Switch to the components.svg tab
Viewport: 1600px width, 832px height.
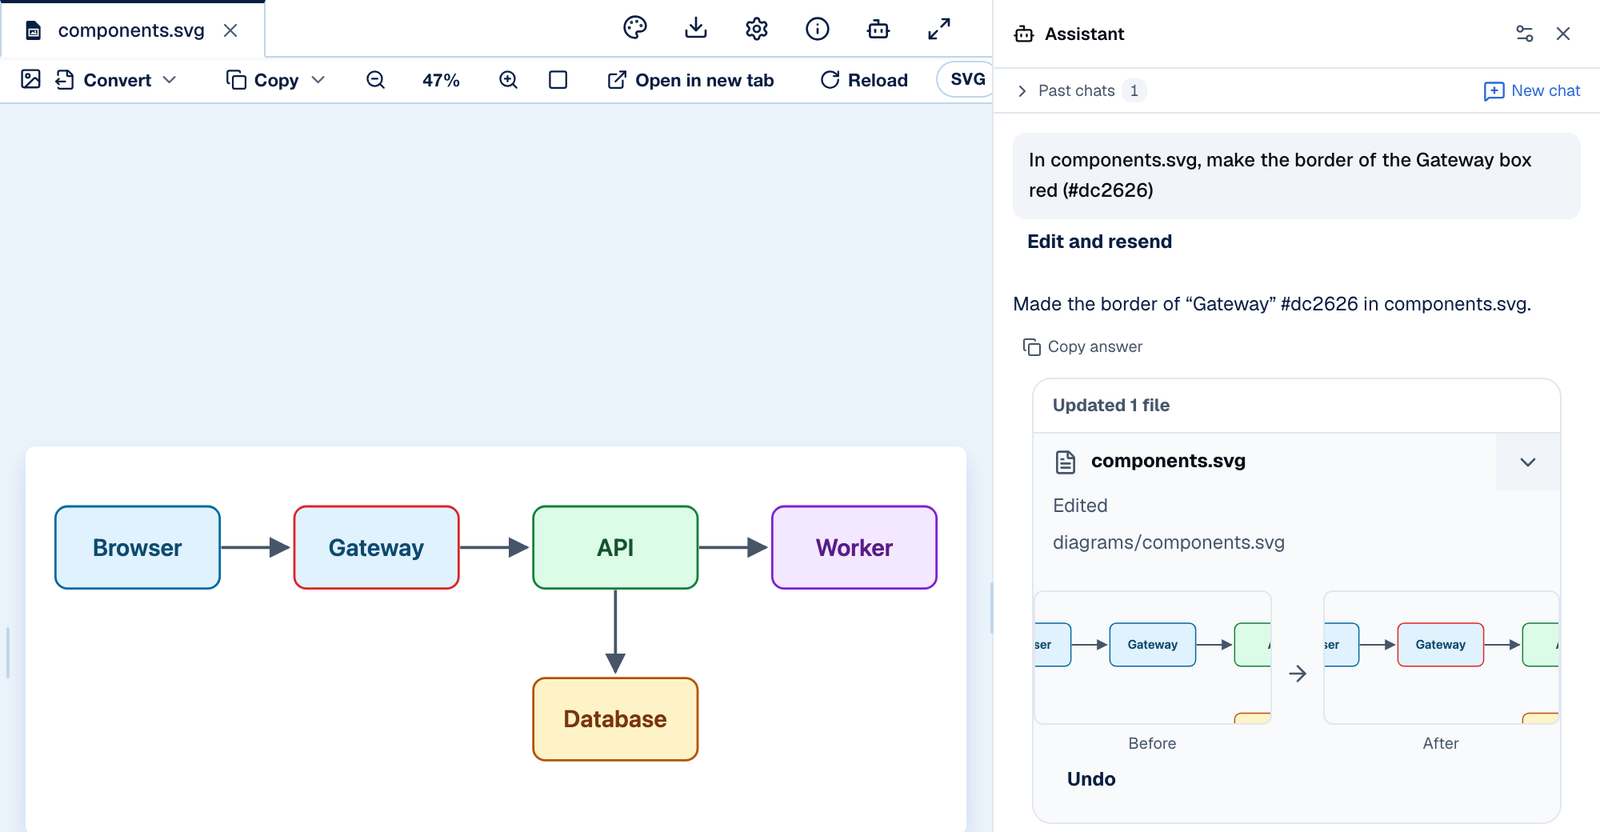coord(131,30)
